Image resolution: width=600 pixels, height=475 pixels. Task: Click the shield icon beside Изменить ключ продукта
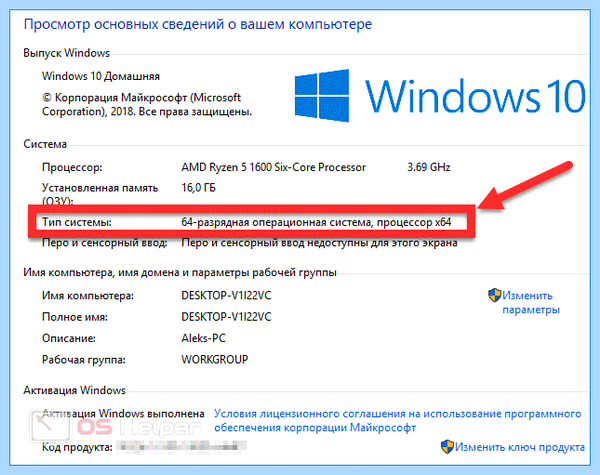[447, 447]
